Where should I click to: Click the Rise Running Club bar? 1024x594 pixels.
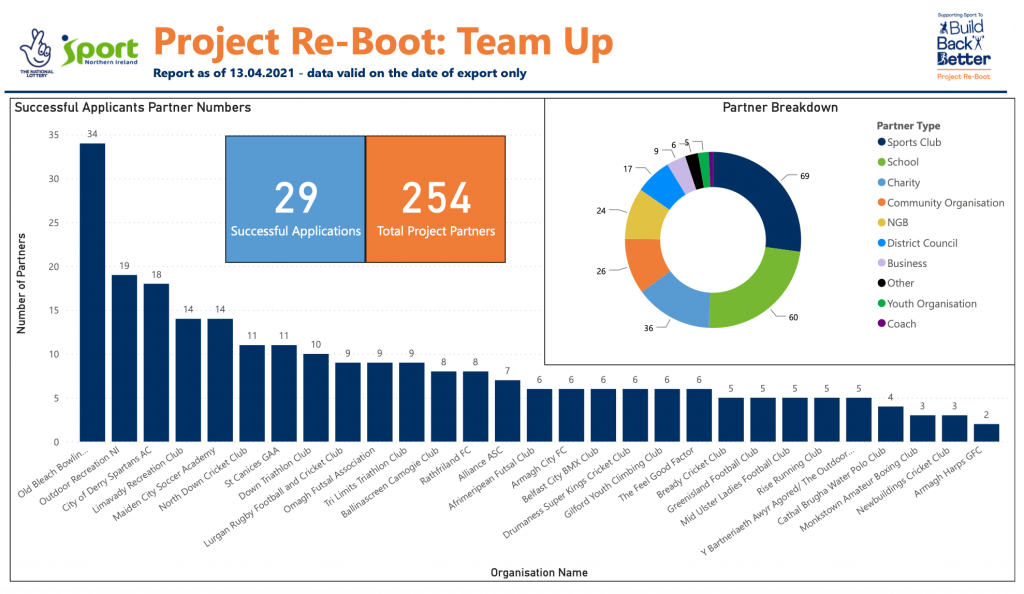(x=827, y=420)
